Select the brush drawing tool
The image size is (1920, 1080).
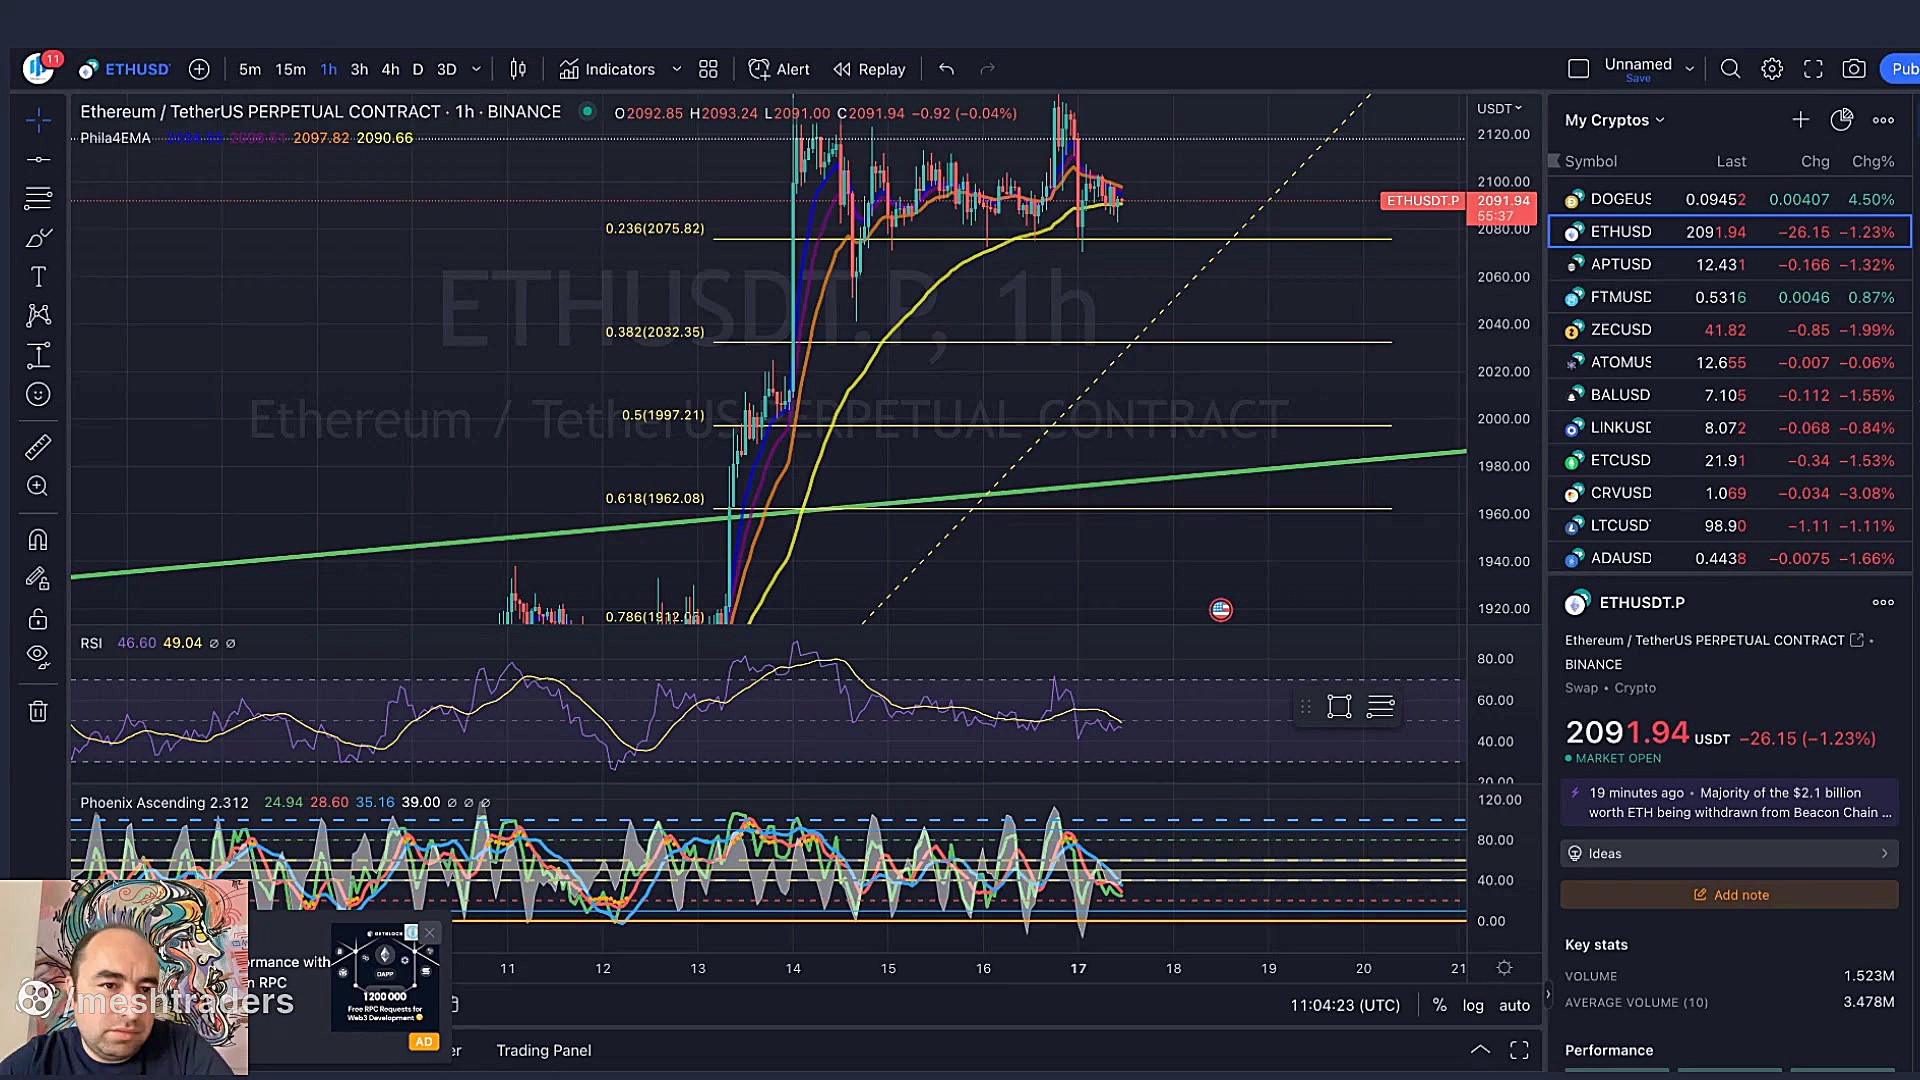[x=38, y=238]
